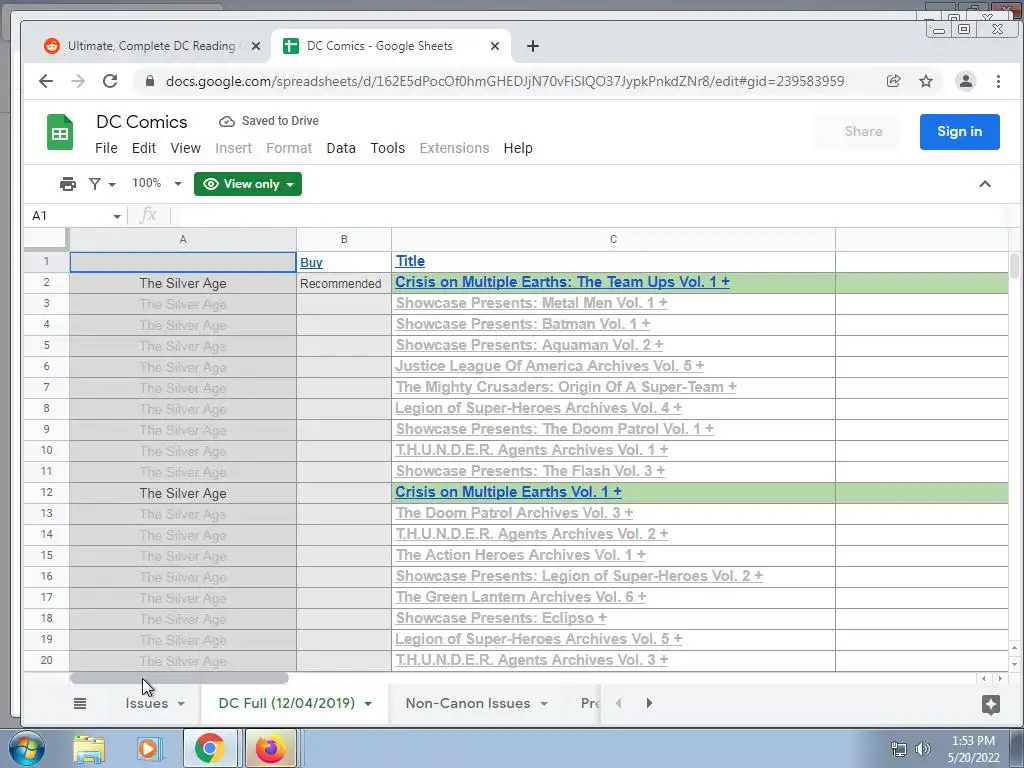
Task: Open the Tools menu
Action: pyautogui.click(x=388, y=148)
